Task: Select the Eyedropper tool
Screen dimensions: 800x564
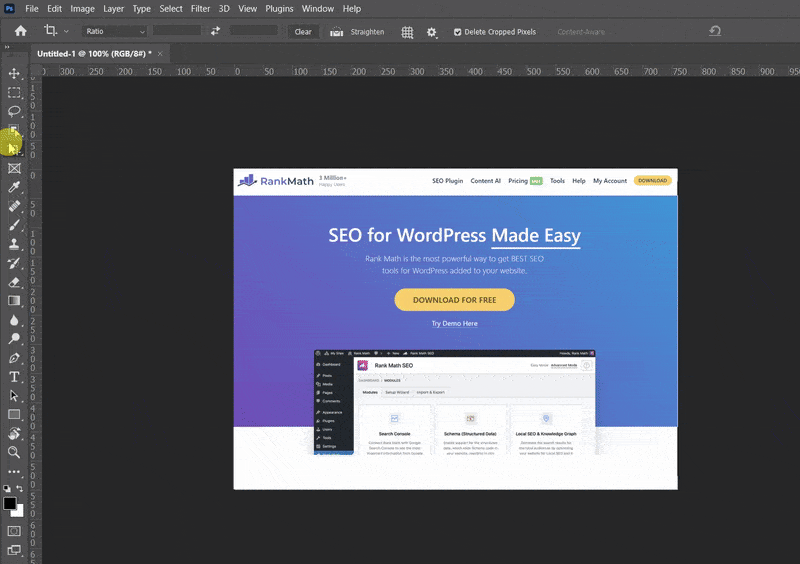Action: (14, 187)
